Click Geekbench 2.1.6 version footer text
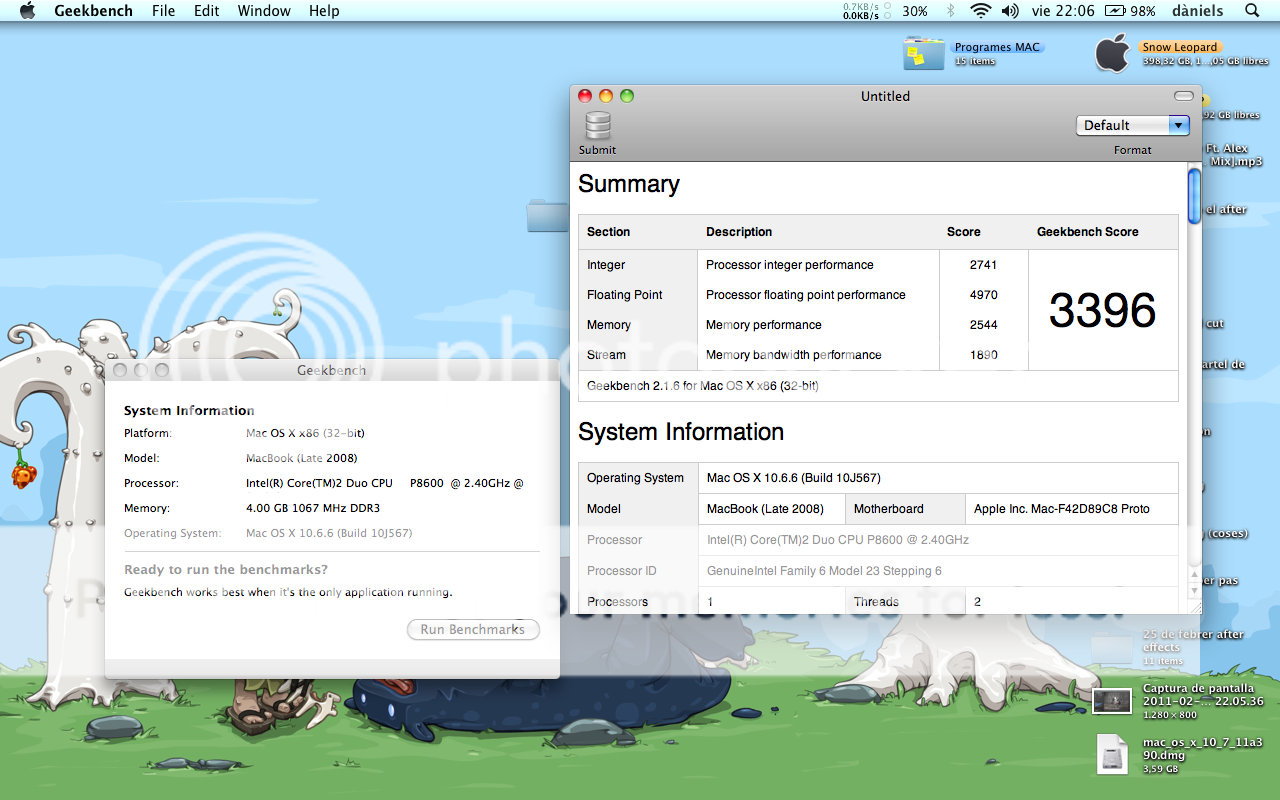 (703, 386)
